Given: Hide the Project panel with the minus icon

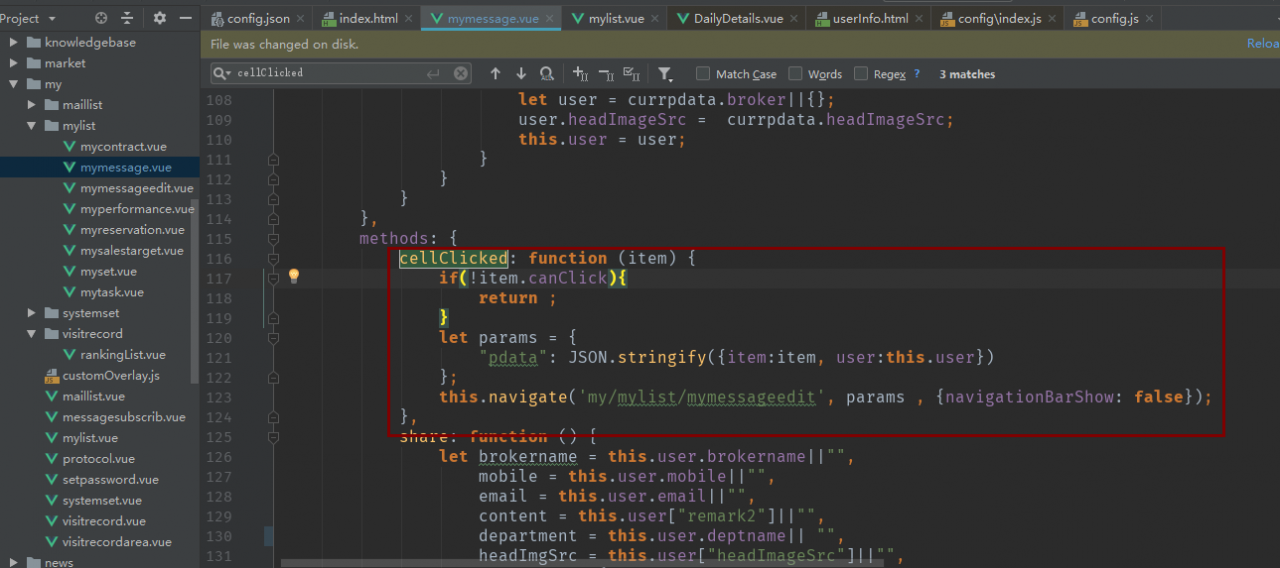Looking at the screenshot, I should (186, 18).
